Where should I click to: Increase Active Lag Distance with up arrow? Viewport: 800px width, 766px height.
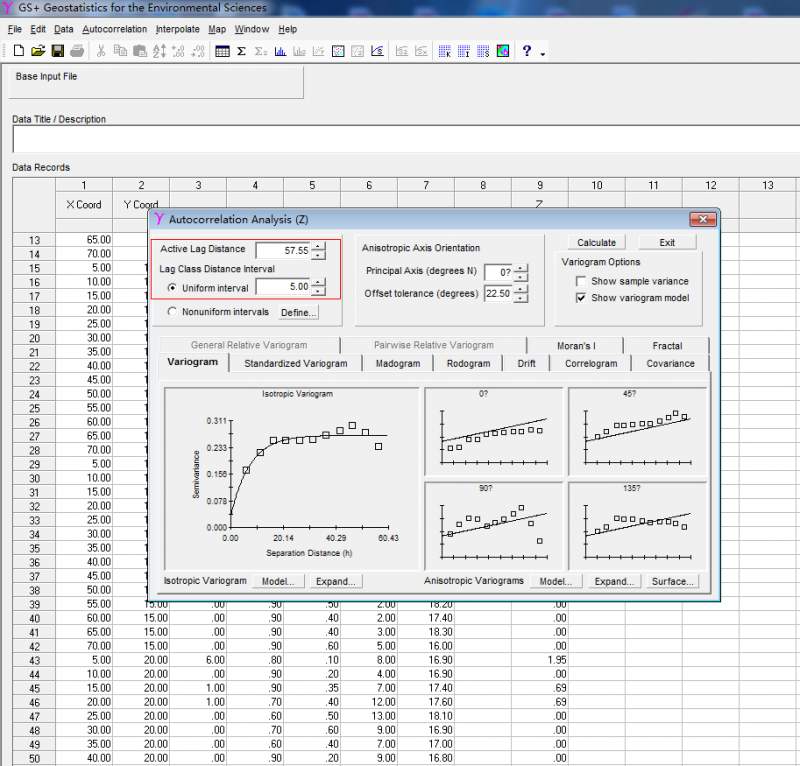(x=318, y=245)
